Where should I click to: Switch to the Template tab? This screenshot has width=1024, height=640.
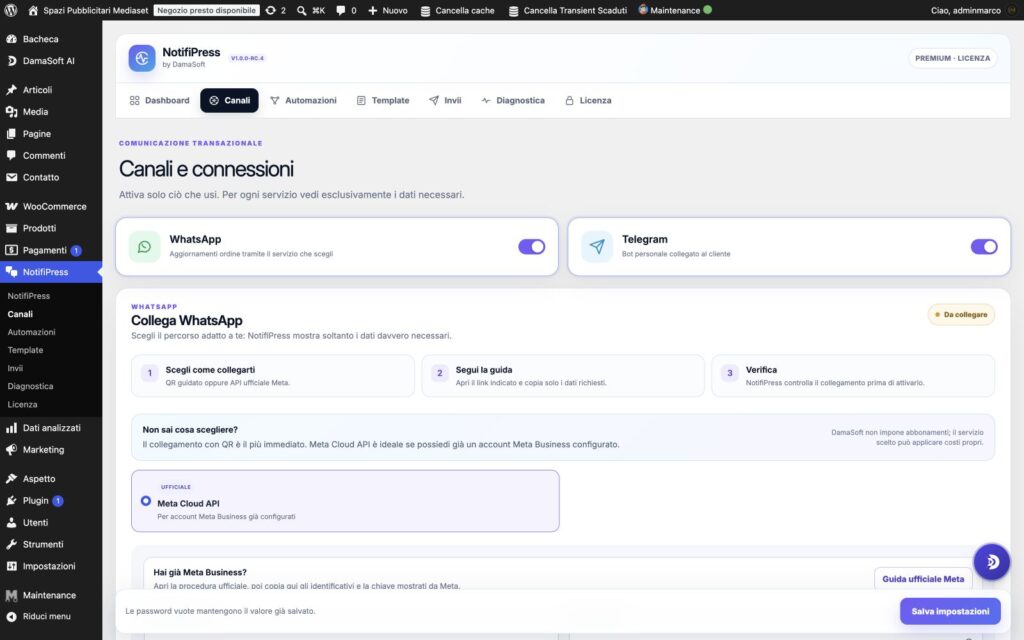[x=383, y=101]
